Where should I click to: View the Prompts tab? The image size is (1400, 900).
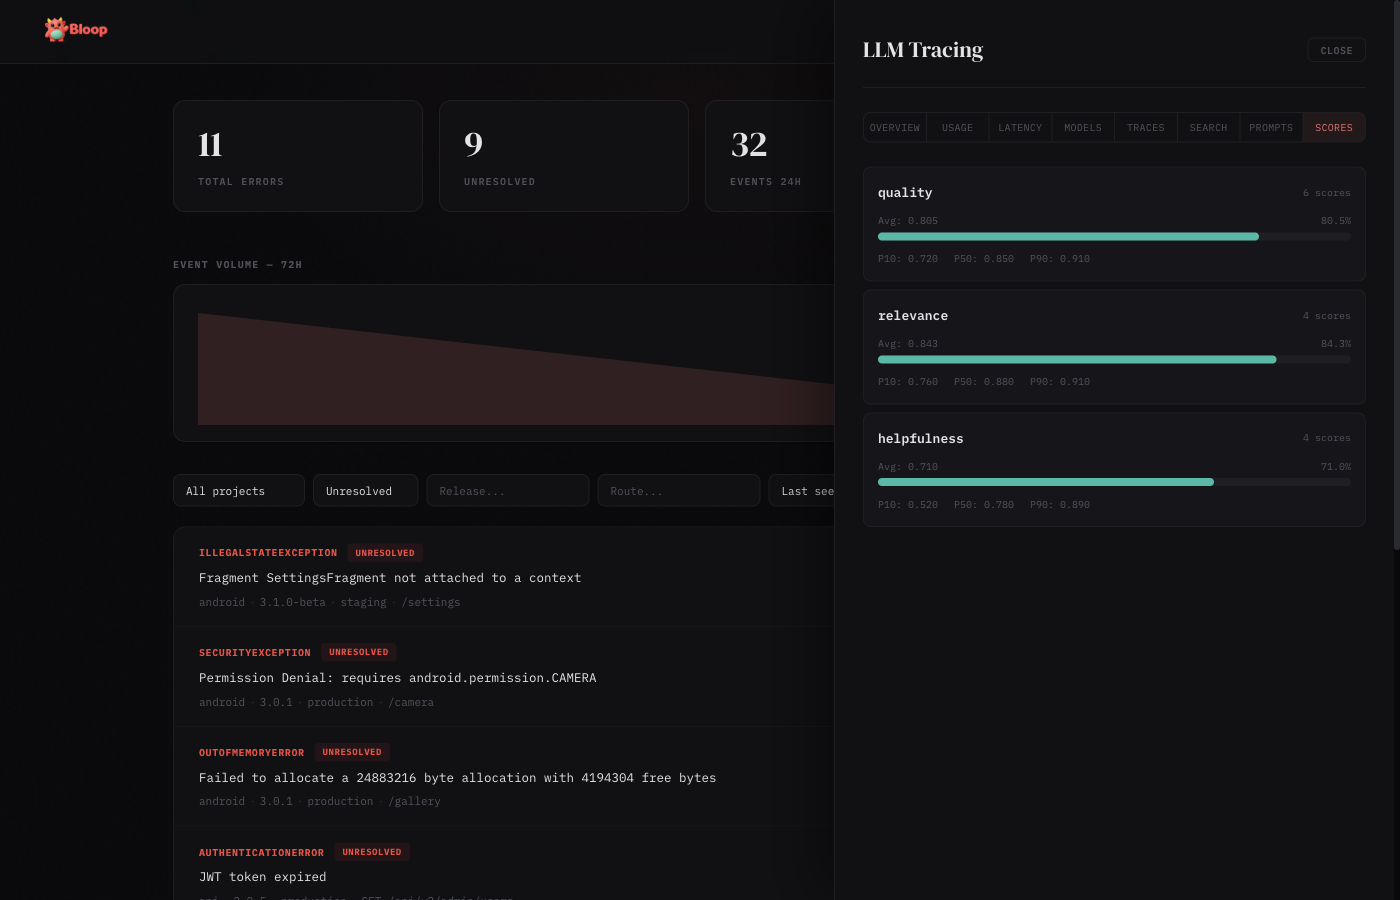1271,128
